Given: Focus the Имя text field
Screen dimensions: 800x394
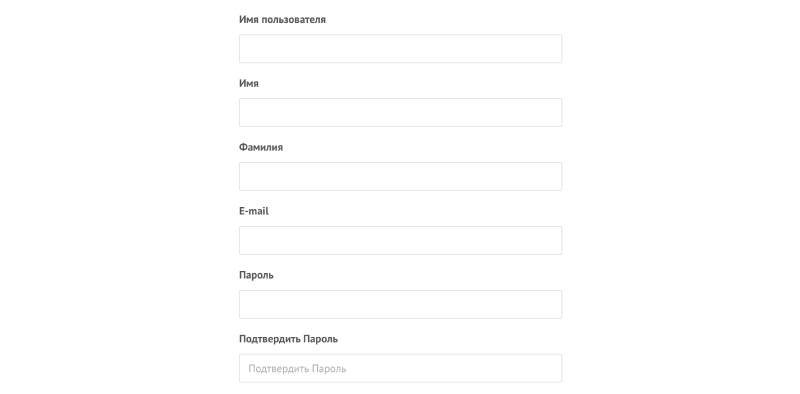Looking at the screenshot, I should point(401,113).
